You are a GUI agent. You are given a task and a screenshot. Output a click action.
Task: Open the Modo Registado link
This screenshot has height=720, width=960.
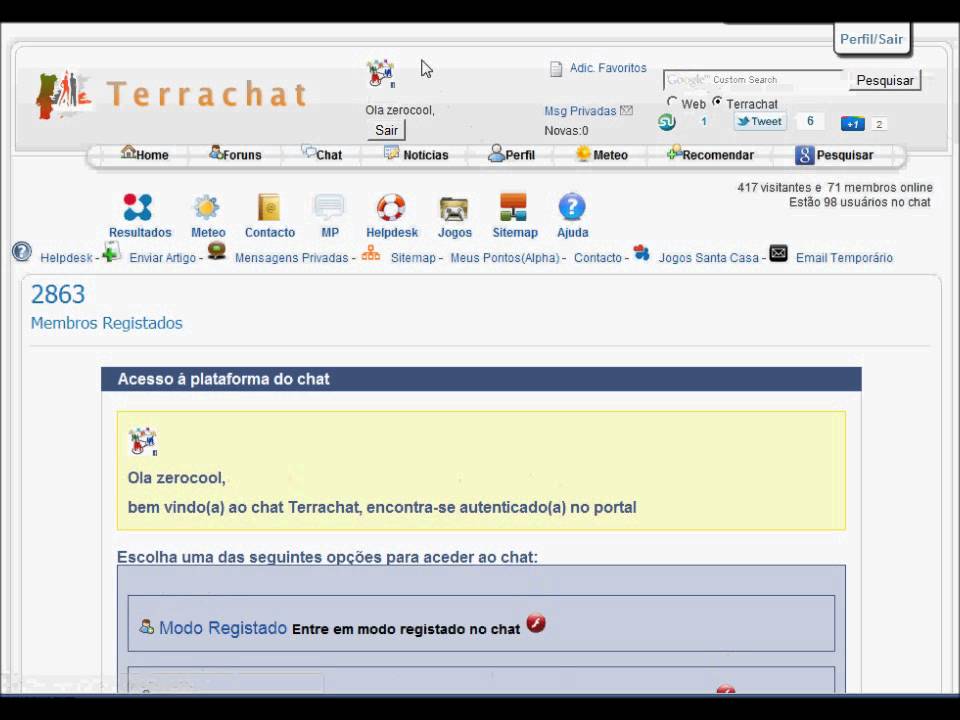click(223, 628)
